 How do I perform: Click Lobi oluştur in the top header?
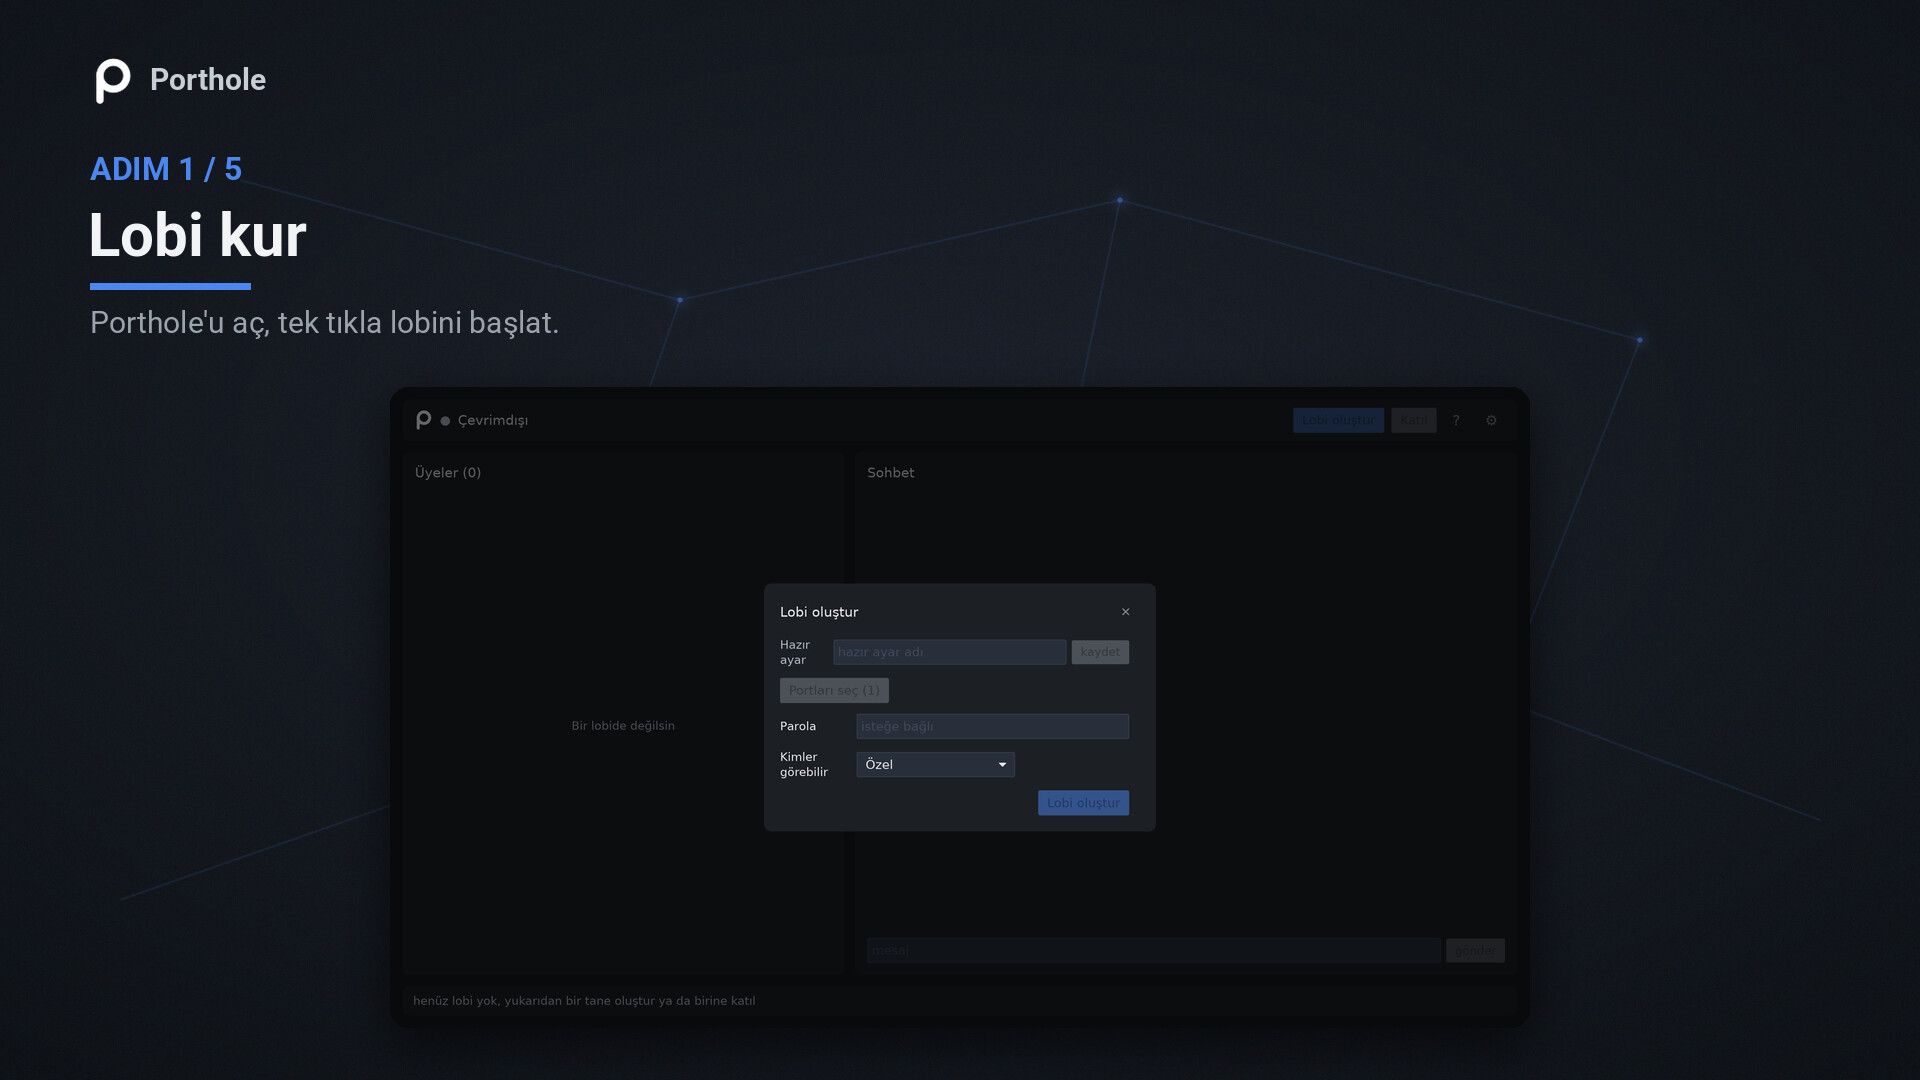pyautogui.click(x=1338, y=420)
